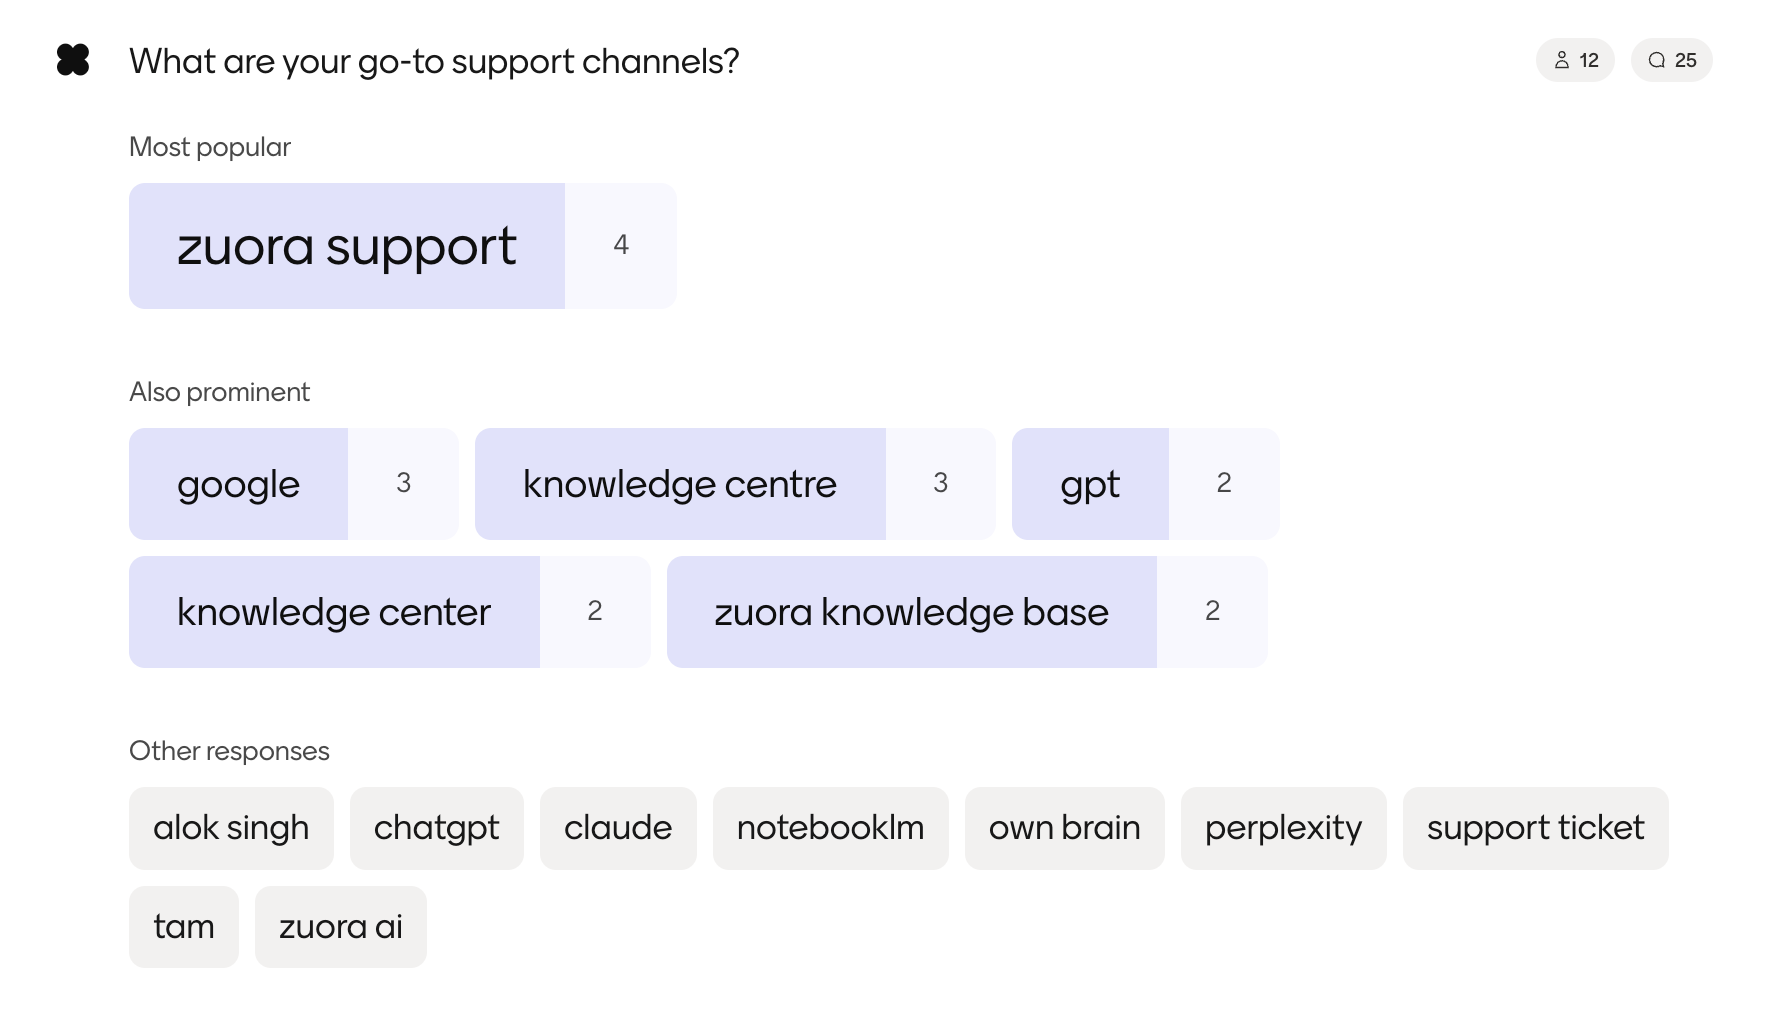1792x1021 pixels.
Task: Click the 'alok singh' response chip
Action: coord(231,828)
